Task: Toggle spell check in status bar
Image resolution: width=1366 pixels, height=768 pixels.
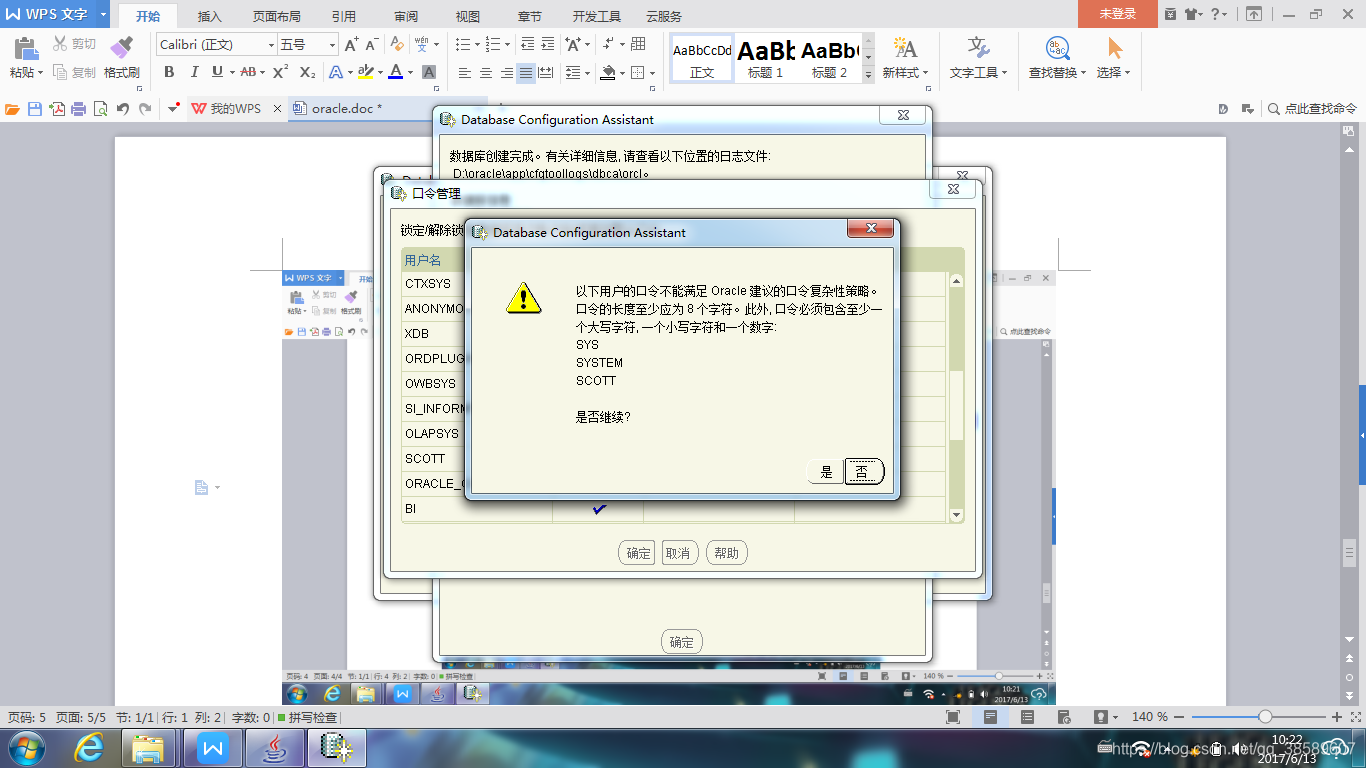Action: pyautogui.click(x=309, y=717)
